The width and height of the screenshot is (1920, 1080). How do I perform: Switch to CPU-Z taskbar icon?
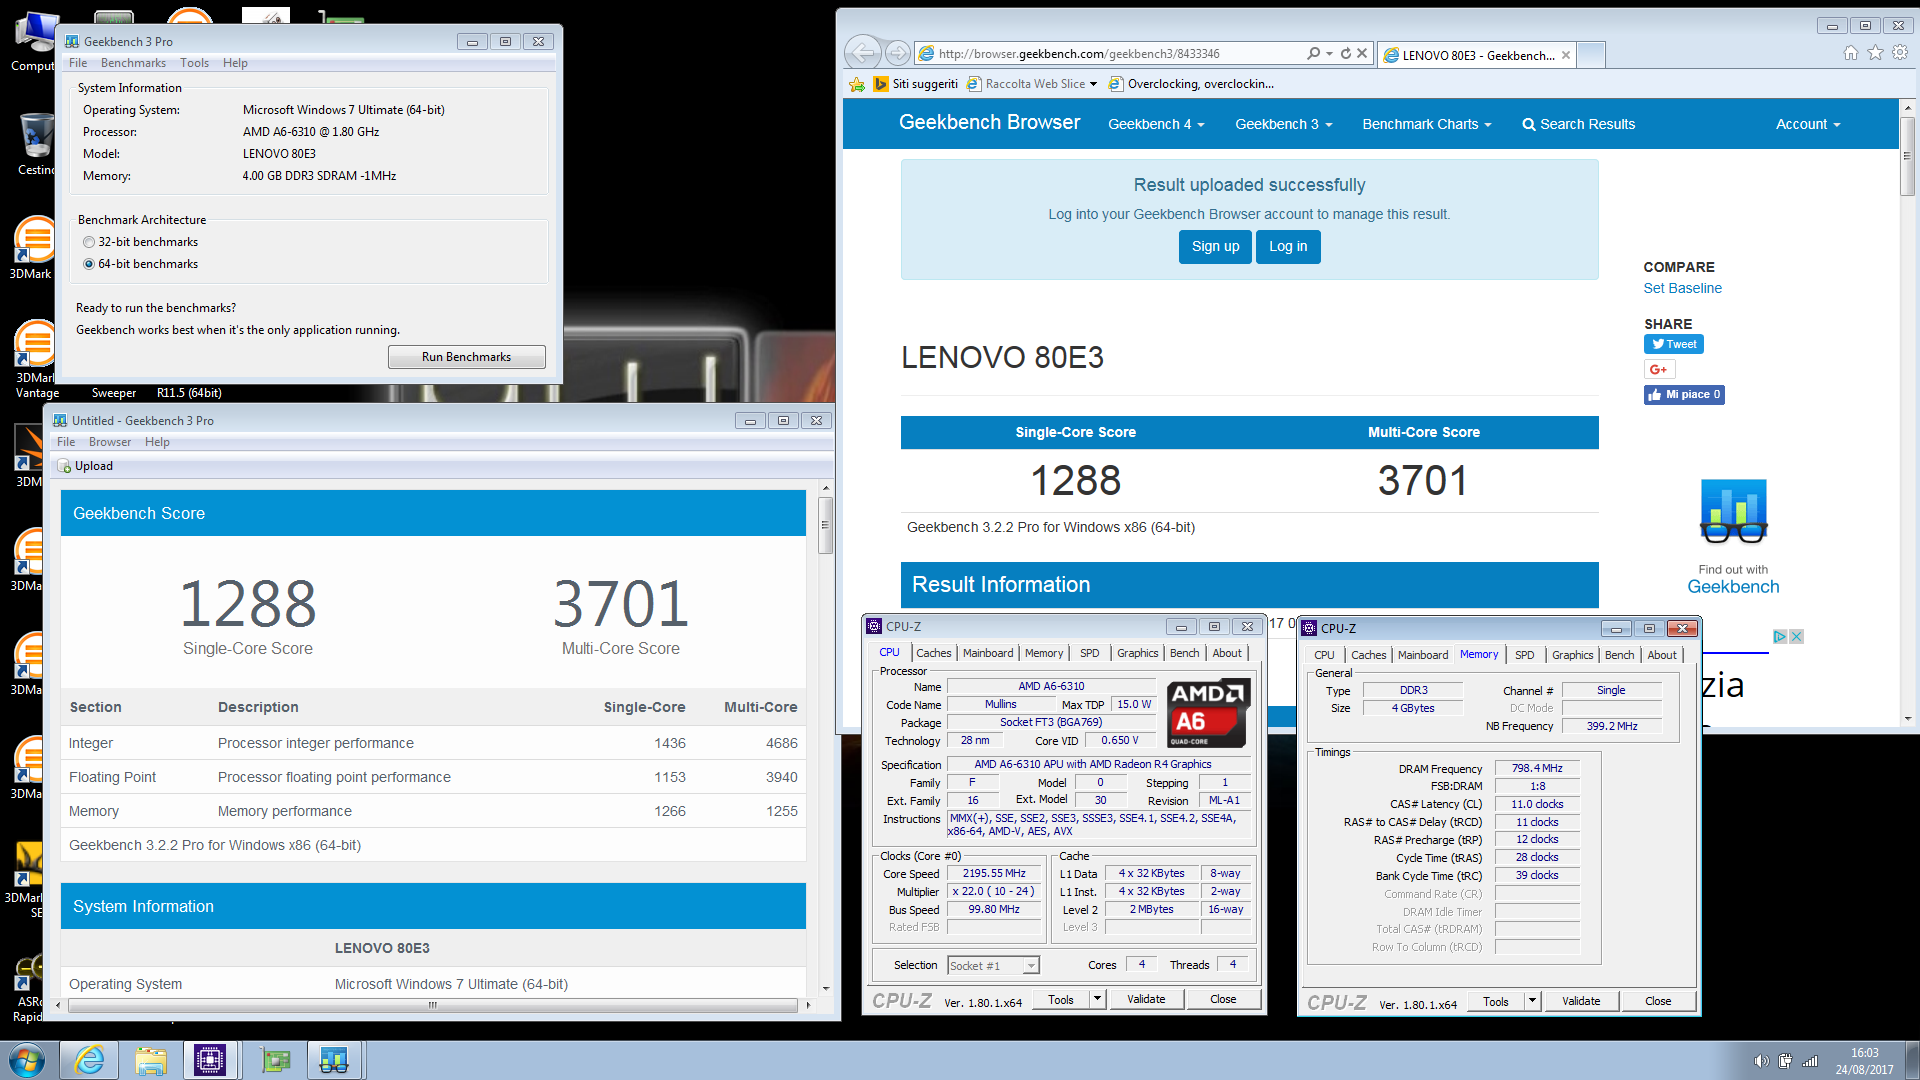point(210,1060)
